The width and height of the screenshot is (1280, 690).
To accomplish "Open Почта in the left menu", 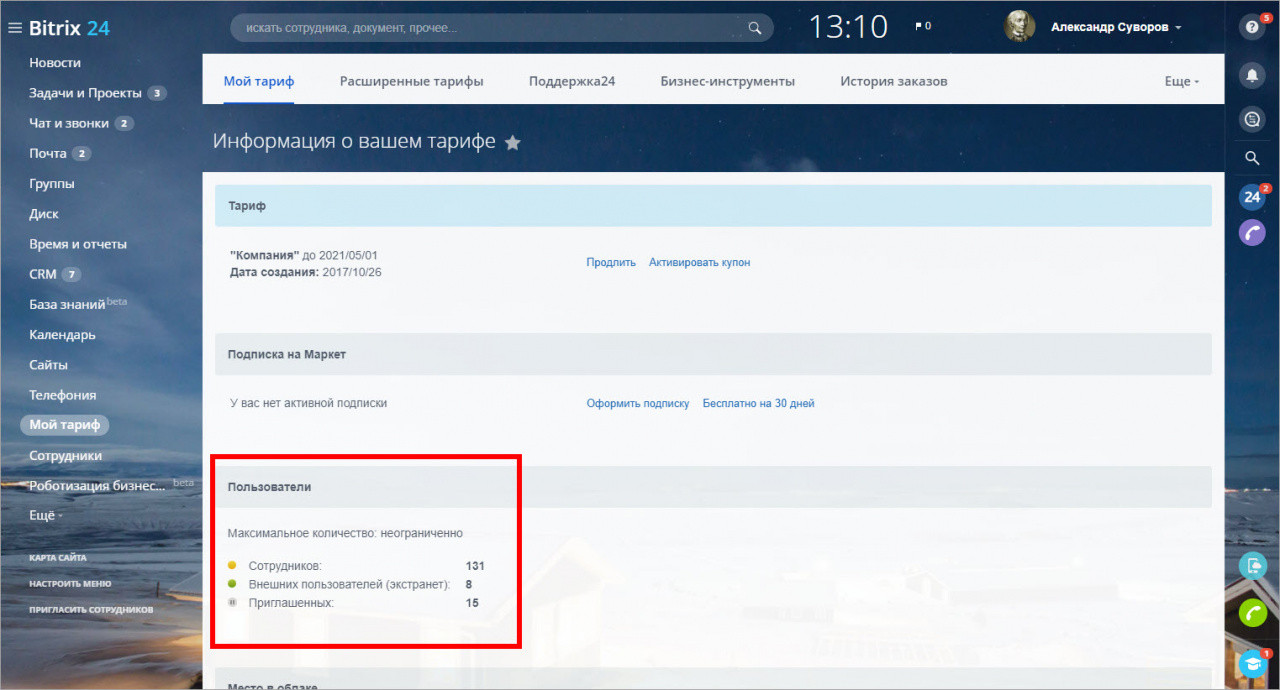I will 48,153.
